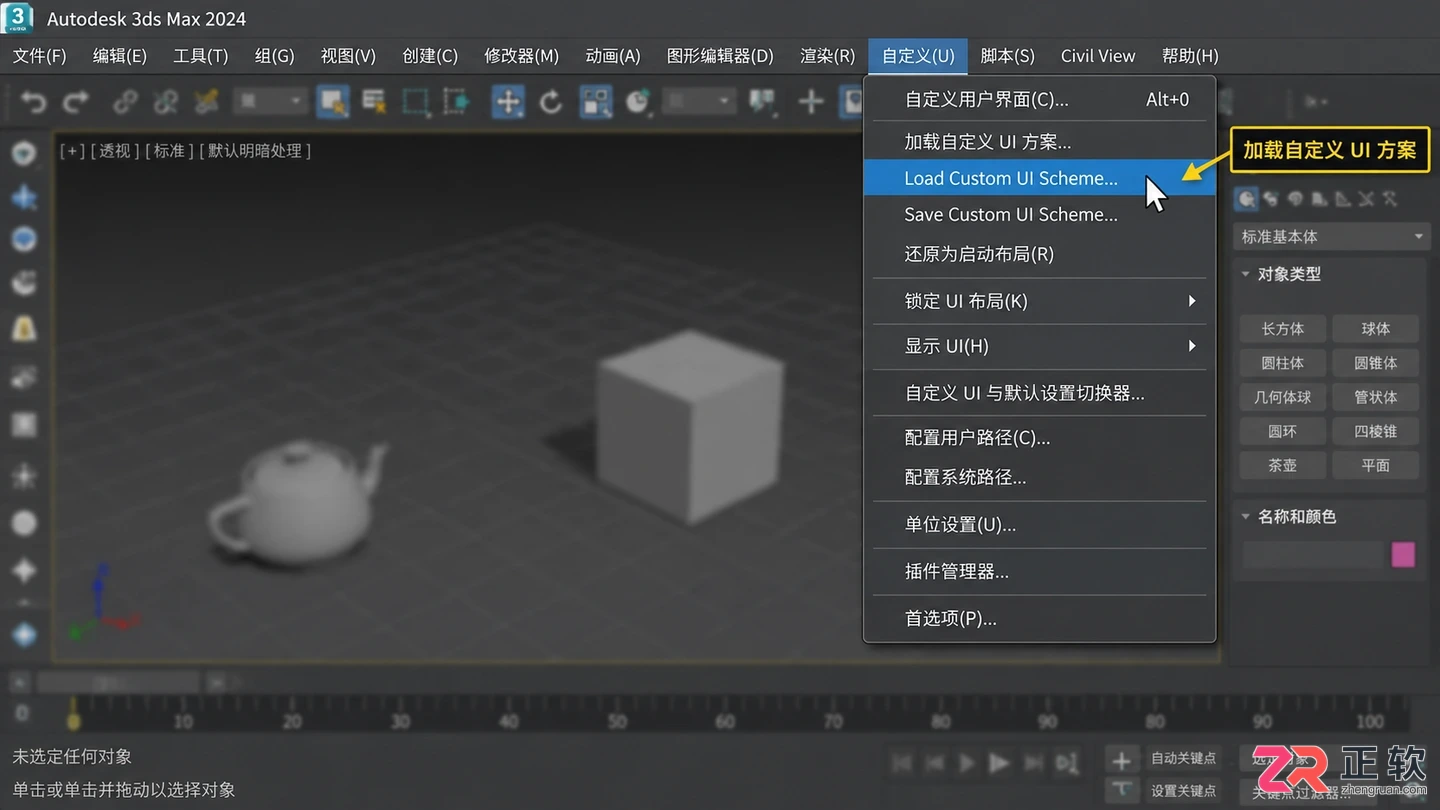Switch command panel category to Systems

[1391, 199]
